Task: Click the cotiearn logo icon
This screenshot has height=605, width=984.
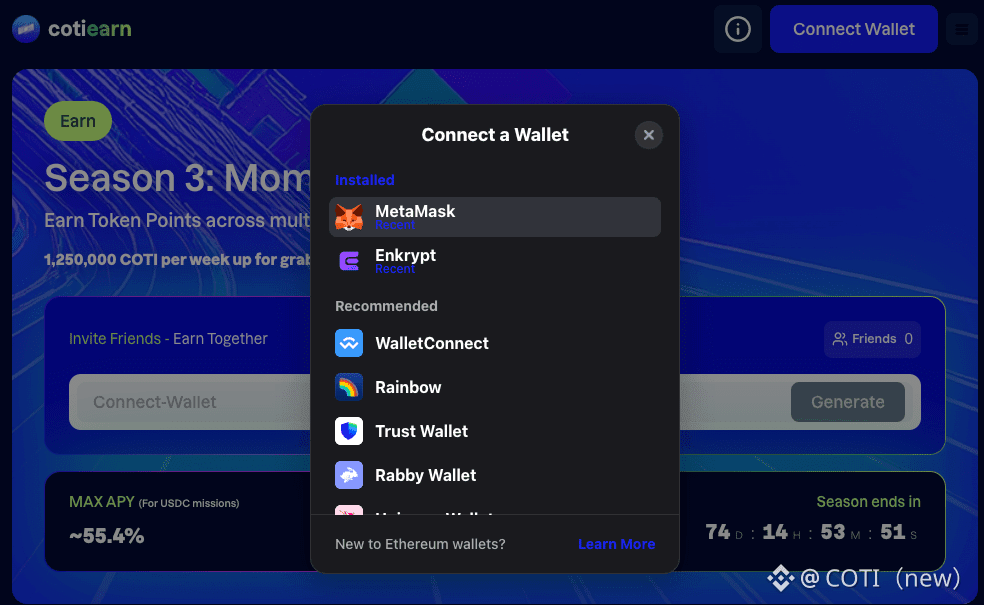Action: 26,29
